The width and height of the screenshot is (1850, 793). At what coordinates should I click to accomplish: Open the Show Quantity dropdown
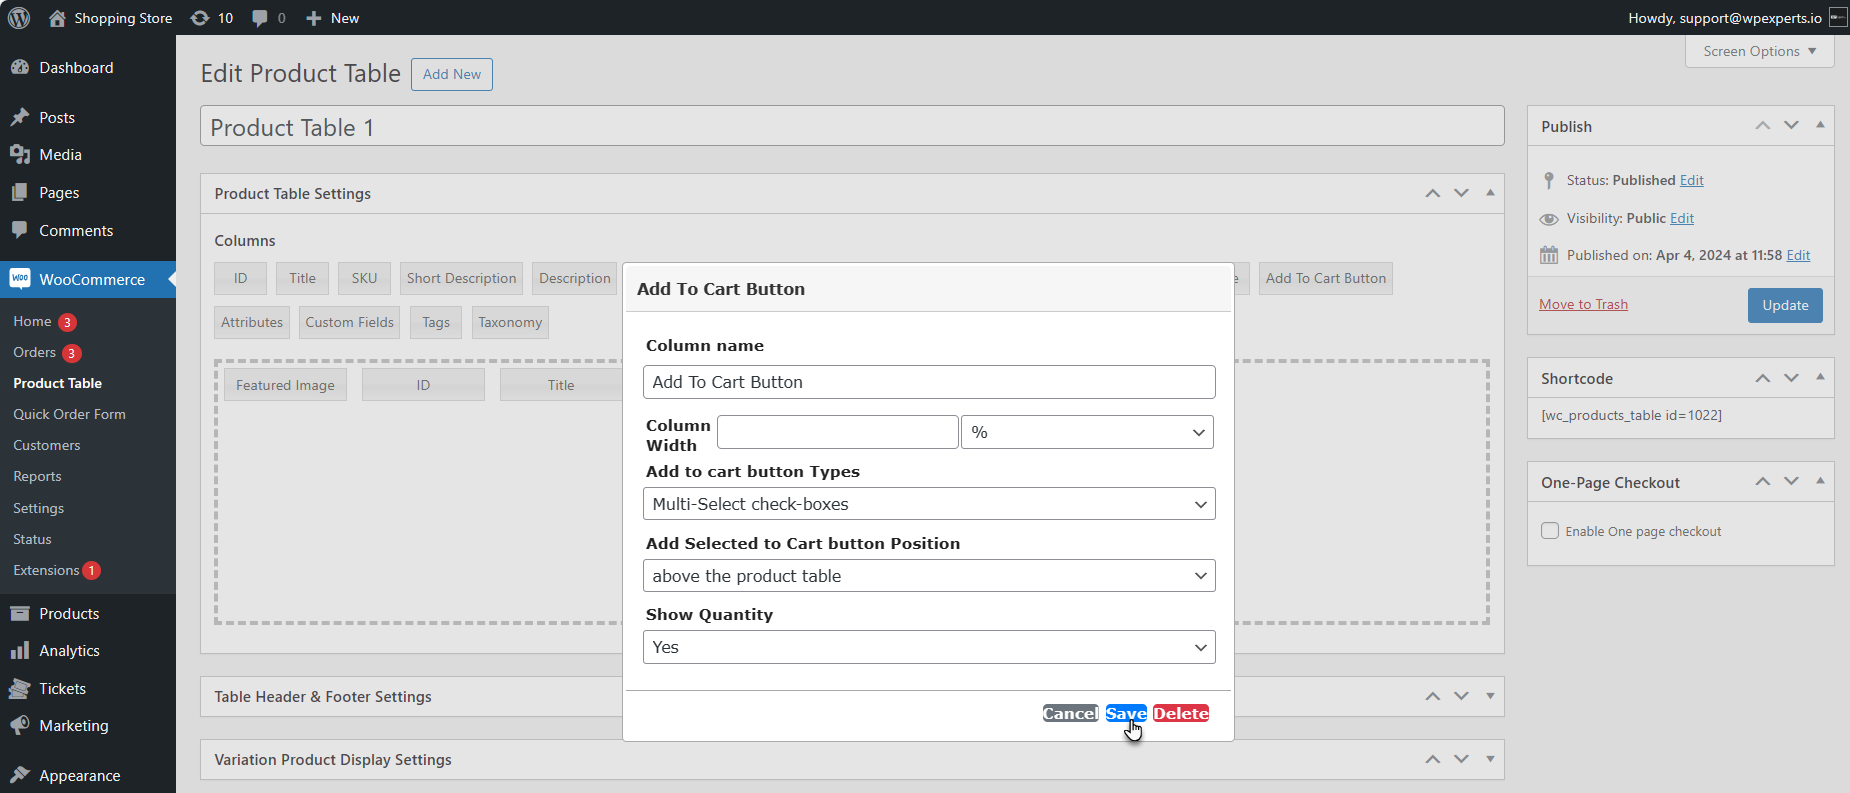point(929,647)
